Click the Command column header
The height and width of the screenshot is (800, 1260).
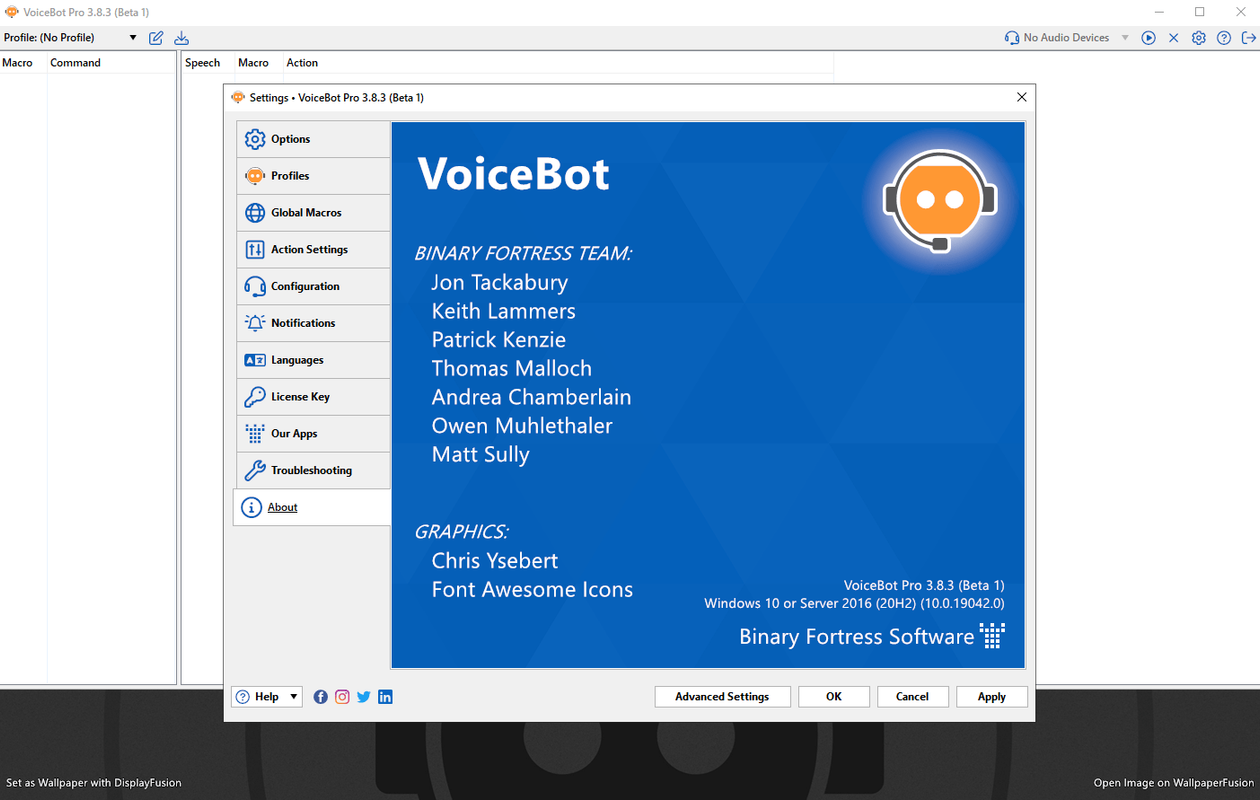pos(76,62)
